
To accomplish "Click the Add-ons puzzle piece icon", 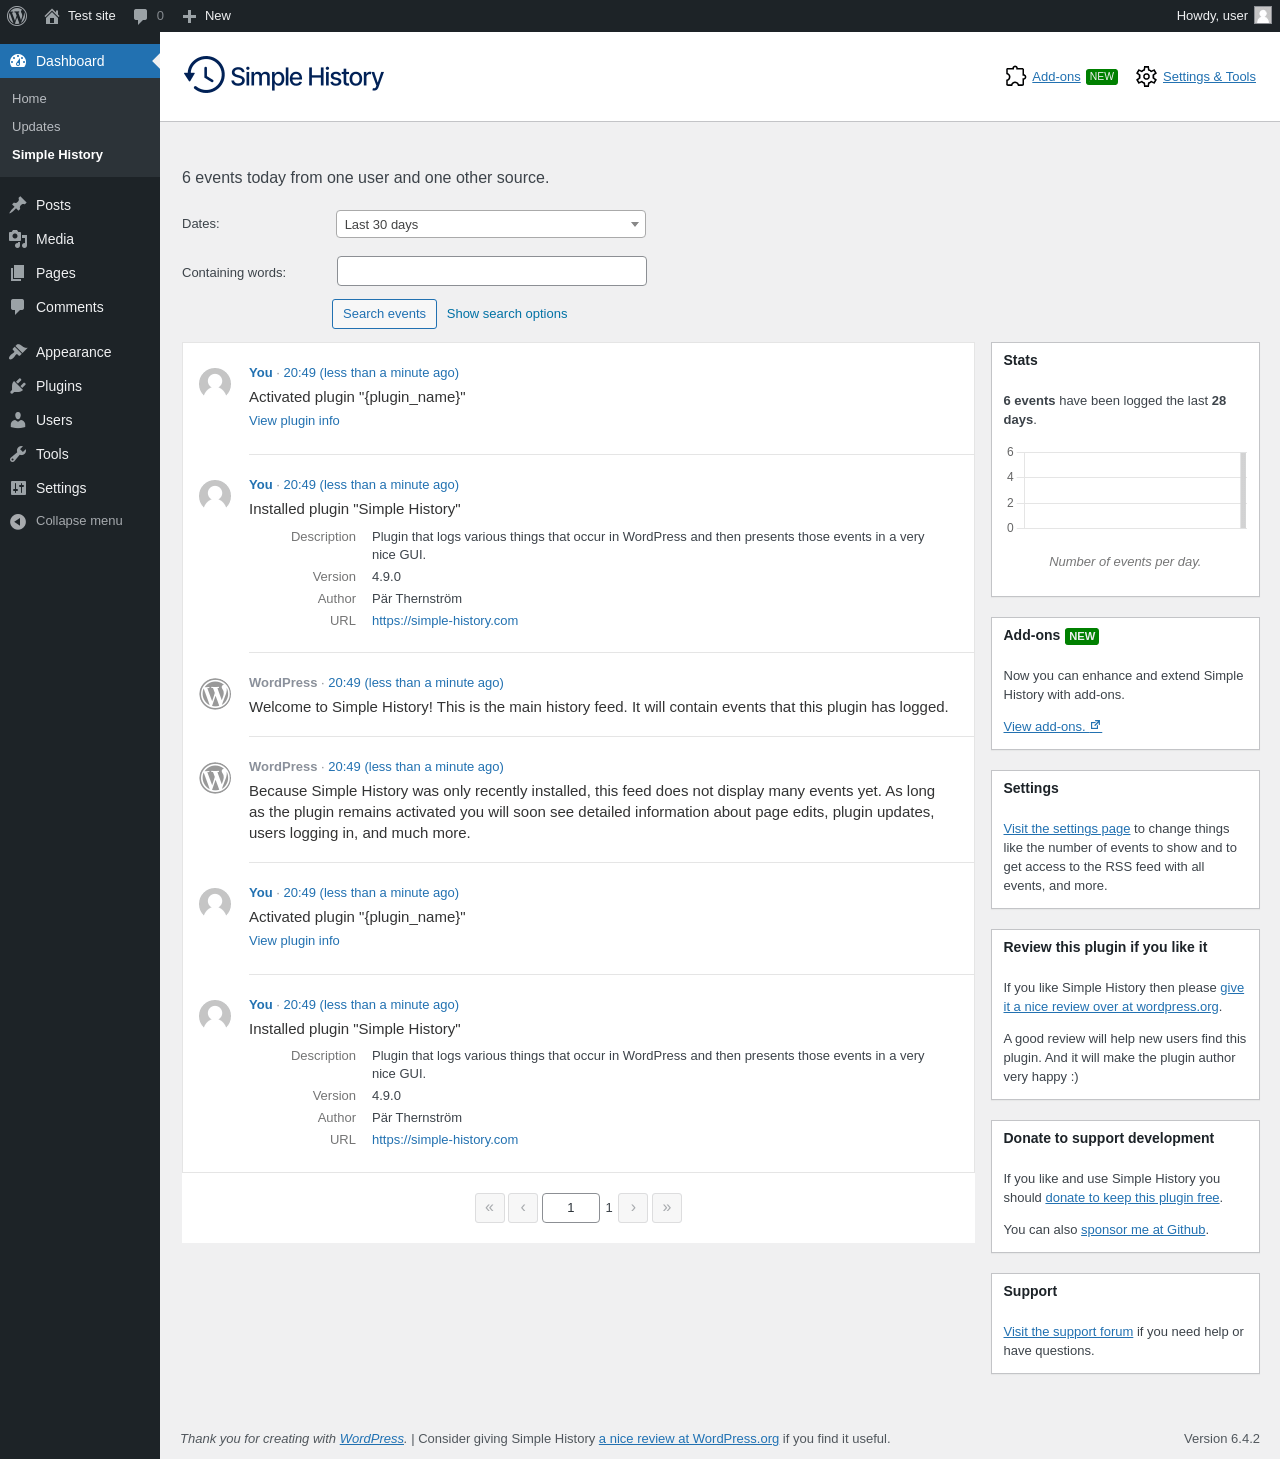I will point(1015,77).
